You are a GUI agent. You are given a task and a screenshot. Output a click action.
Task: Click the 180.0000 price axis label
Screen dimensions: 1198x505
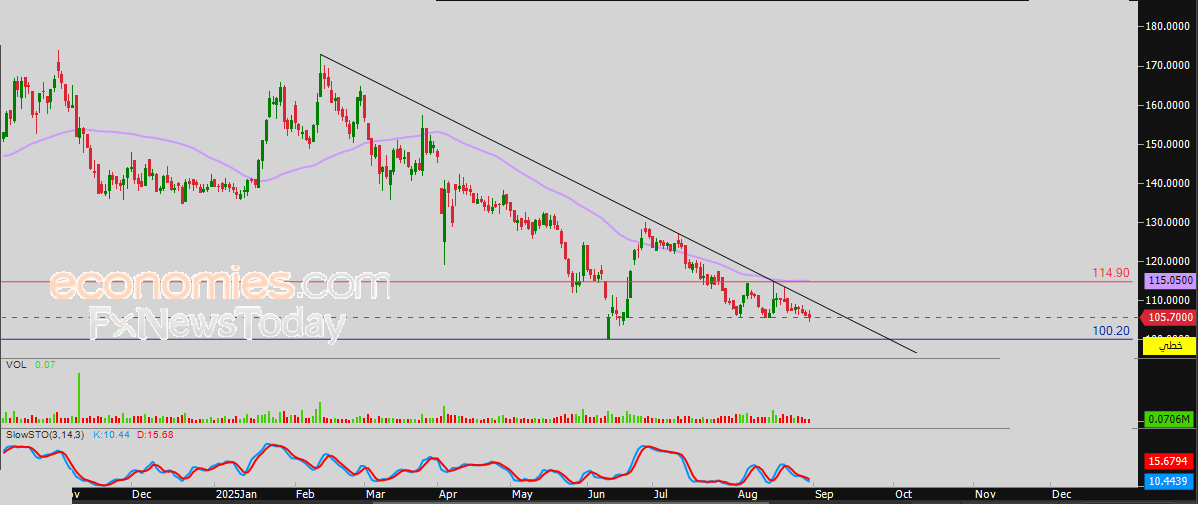point(1167,27)
